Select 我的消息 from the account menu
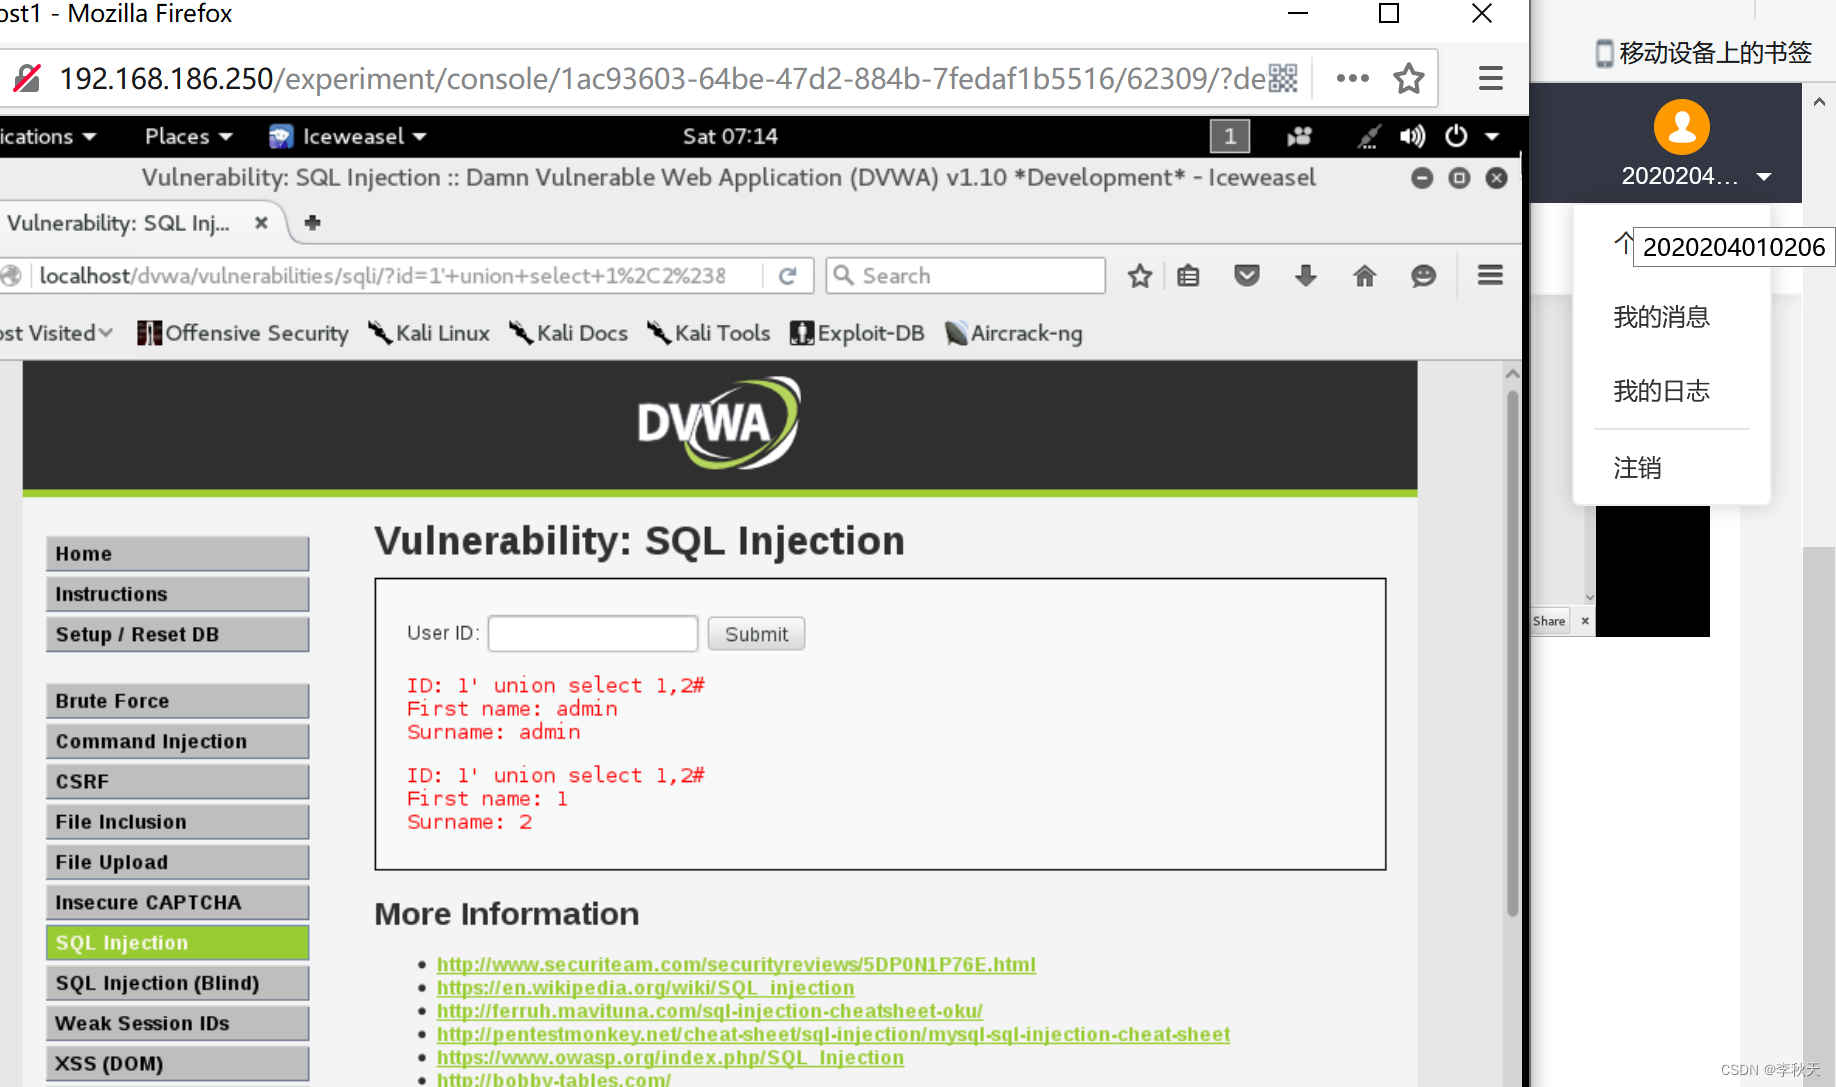The image size is (1836, 1087). pos(1661,317)
